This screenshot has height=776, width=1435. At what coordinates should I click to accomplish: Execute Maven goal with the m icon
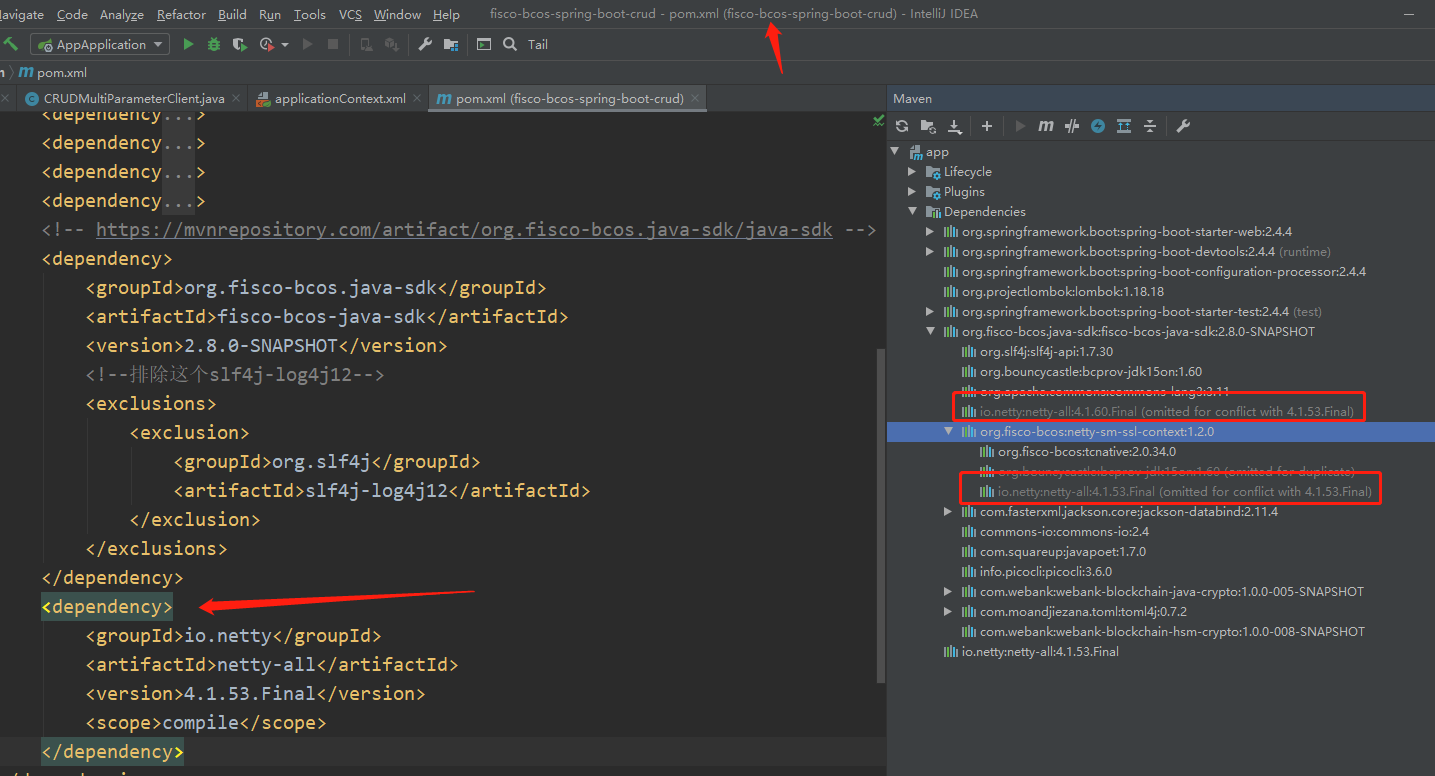pos(1046,126)
